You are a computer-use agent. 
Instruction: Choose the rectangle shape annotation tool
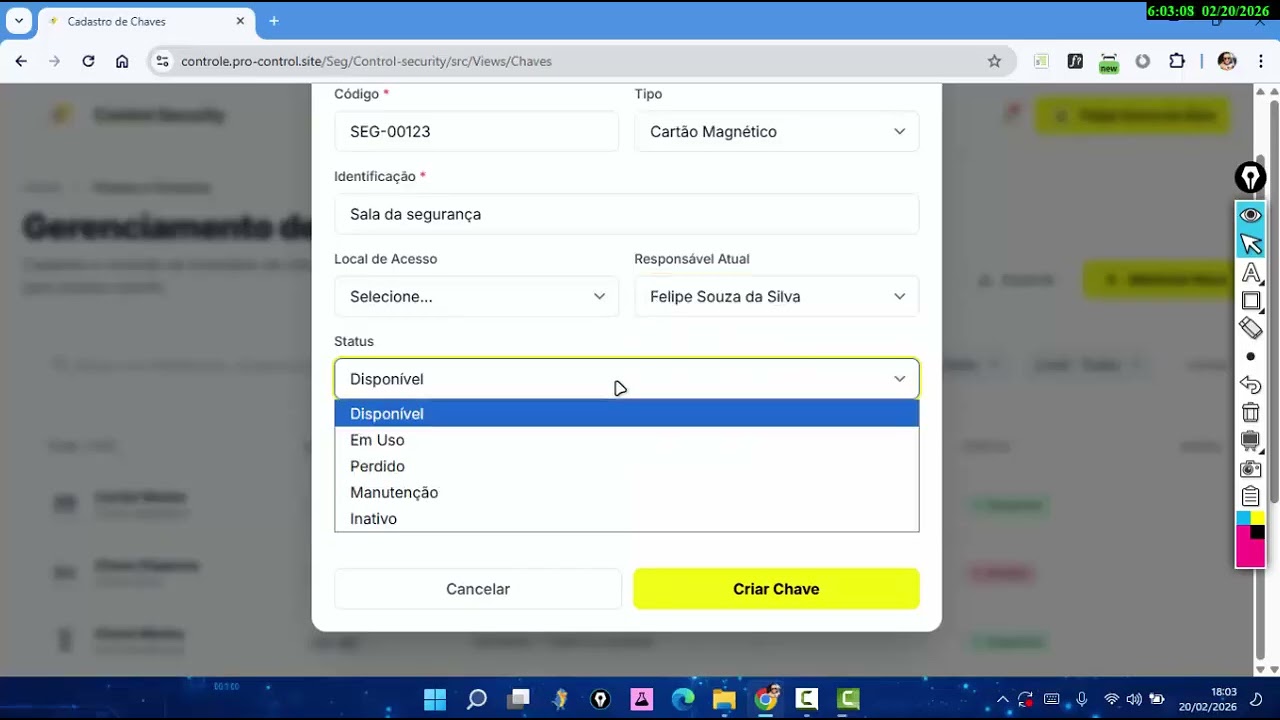(1250, 300)
